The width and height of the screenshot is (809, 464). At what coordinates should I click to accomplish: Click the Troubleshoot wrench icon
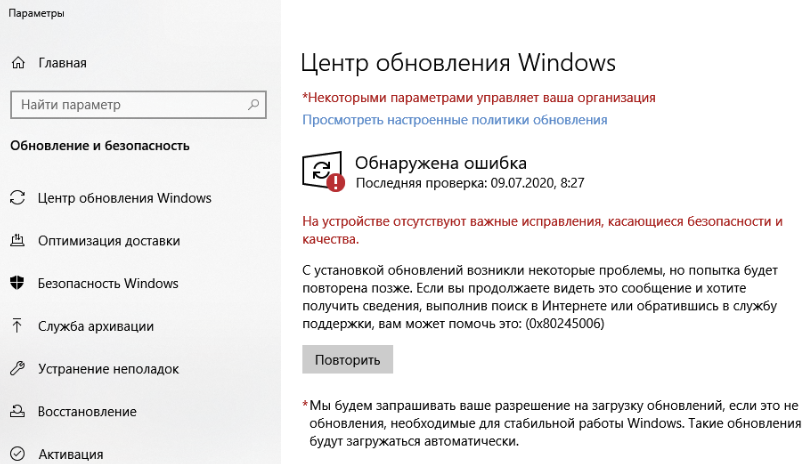18,369
